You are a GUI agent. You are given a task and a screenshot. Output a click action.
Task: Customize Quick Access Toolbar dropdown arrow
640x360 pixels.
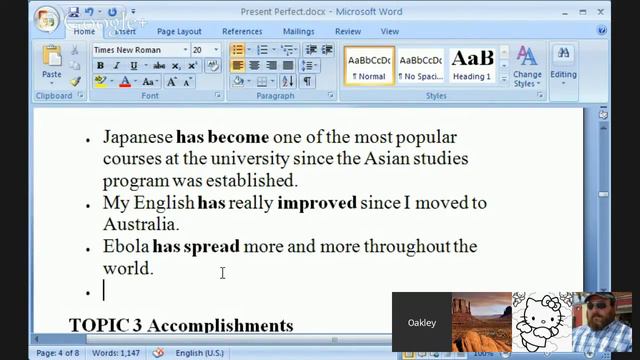coord(133,12)
